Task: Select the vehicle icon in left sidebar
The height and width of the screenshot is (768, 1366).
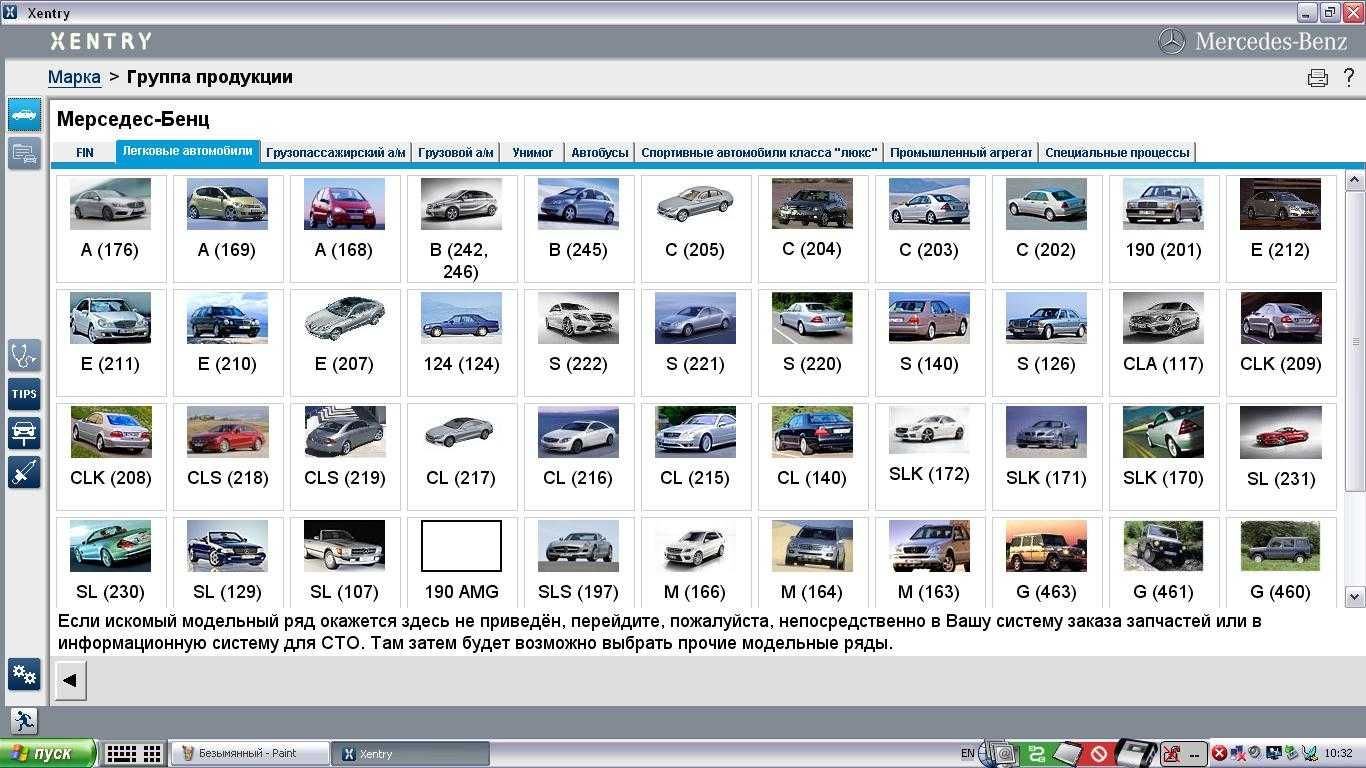Action: 24,115
